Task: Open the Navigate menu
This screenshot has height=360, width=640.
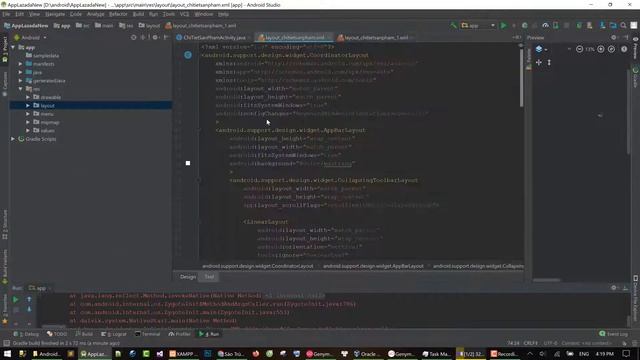Action: (x=55, y=14)
